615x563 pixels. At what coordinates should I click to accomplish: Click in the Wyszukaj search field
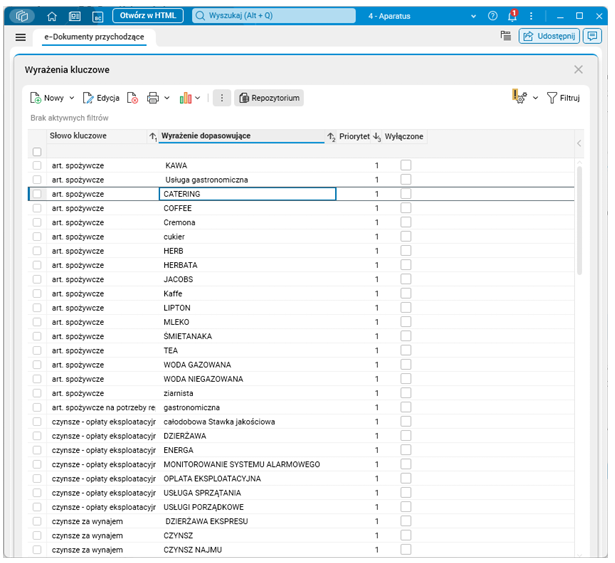(x=274, y=16)
